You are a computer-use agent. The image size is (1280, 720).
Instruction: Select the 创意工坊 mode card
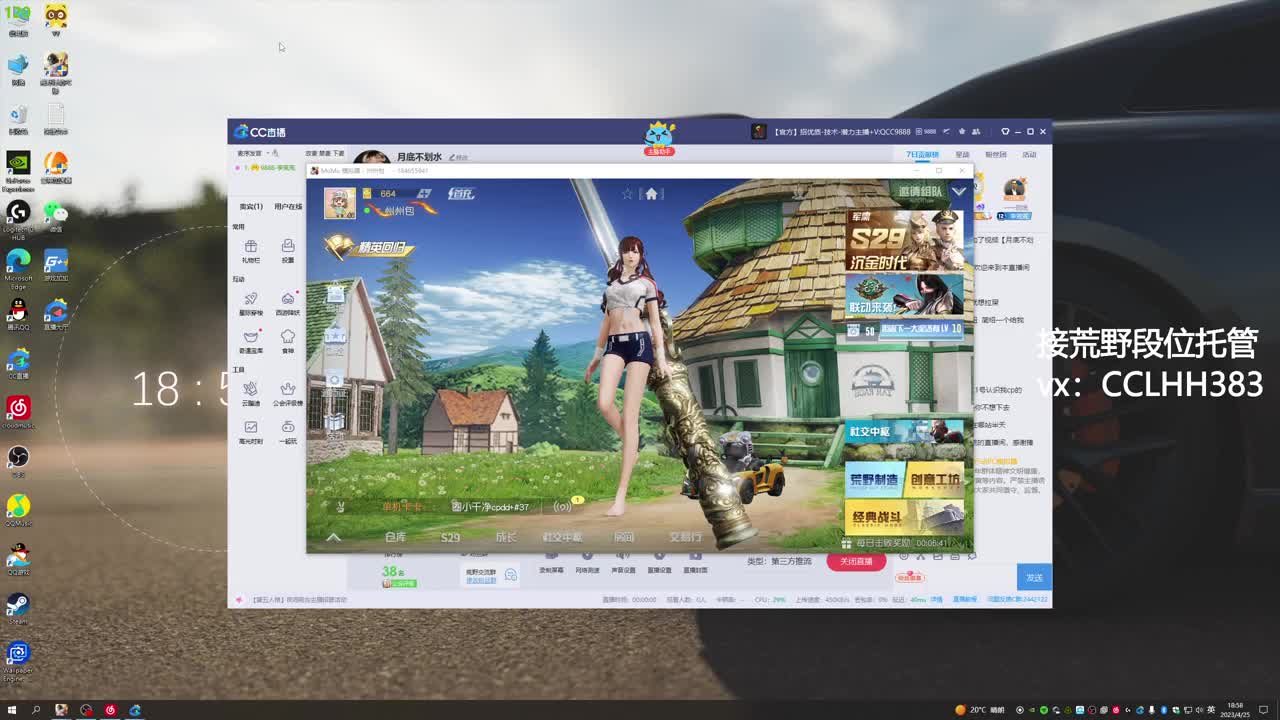click(x=935, y=479)
